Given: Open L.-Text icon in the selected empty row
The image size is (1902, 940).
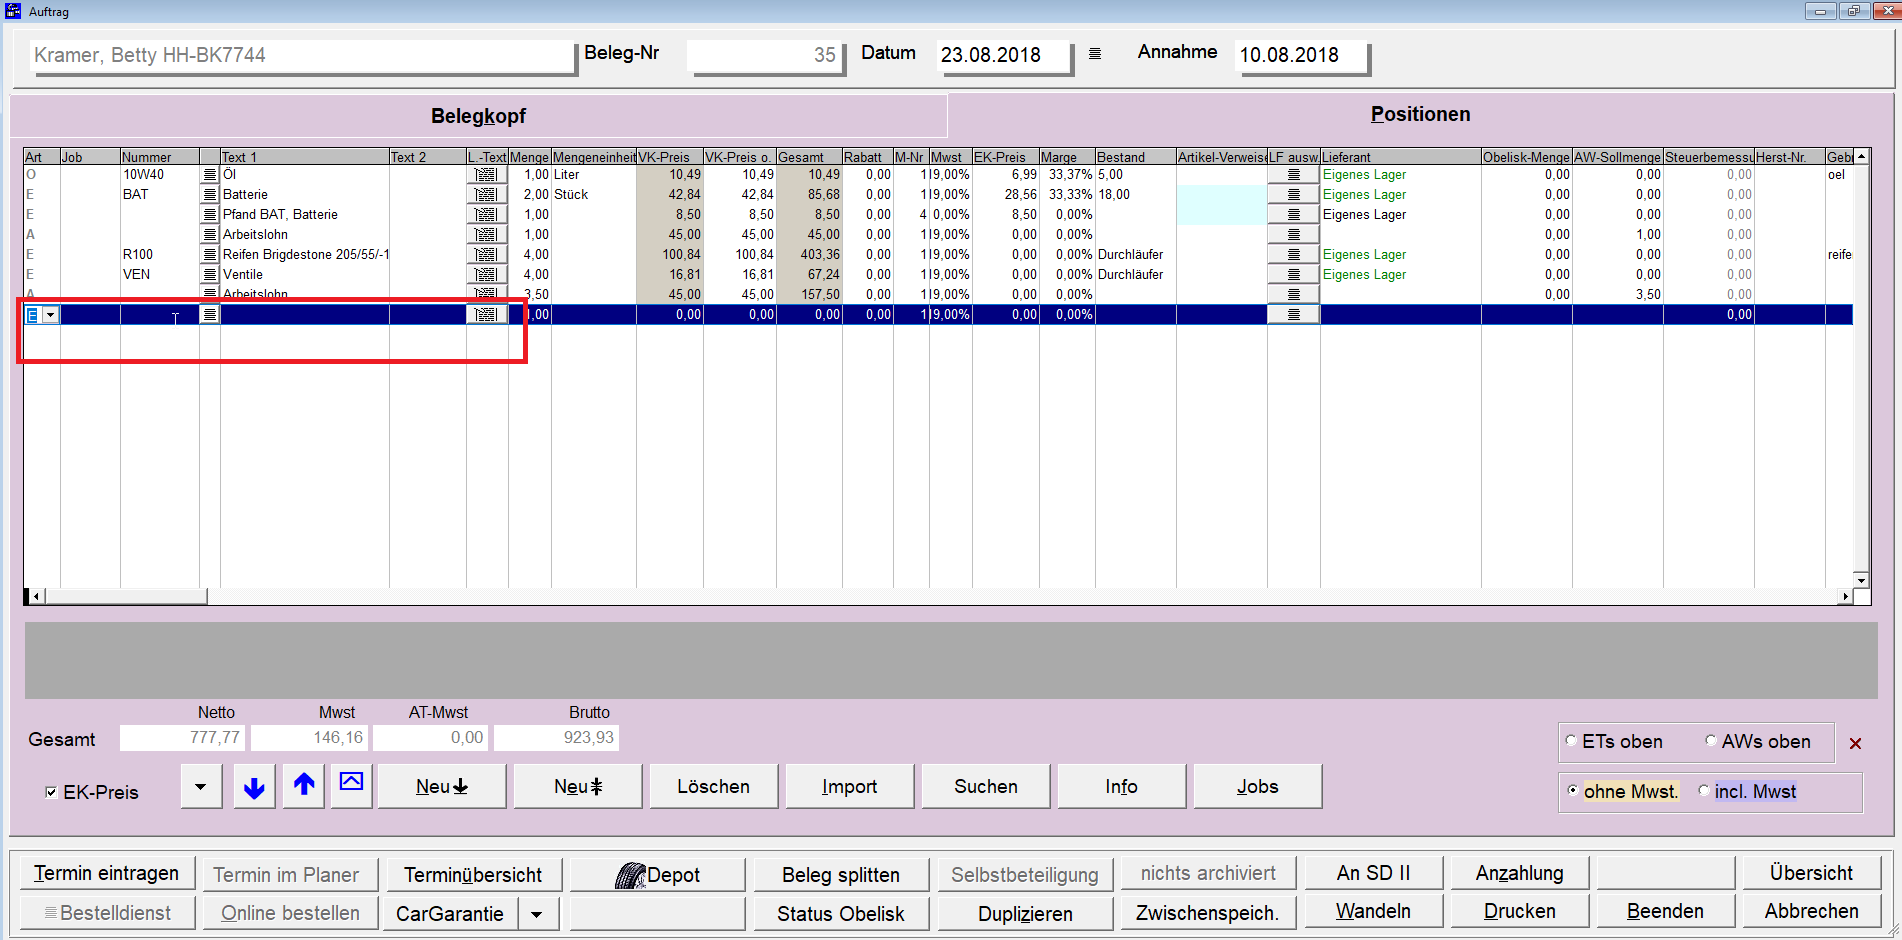Looking at the screenshot, I should point(487,314).
